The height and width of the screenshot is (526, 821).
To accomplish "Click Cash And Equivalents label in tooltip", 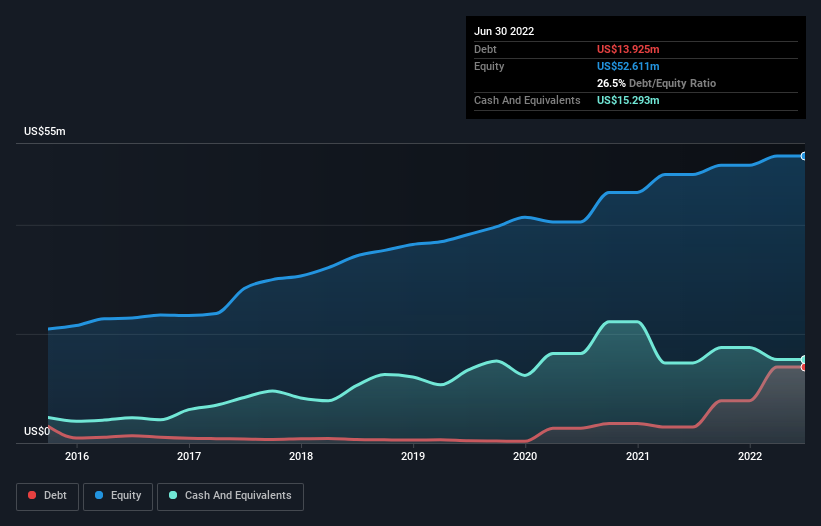I will coord(527,100).
